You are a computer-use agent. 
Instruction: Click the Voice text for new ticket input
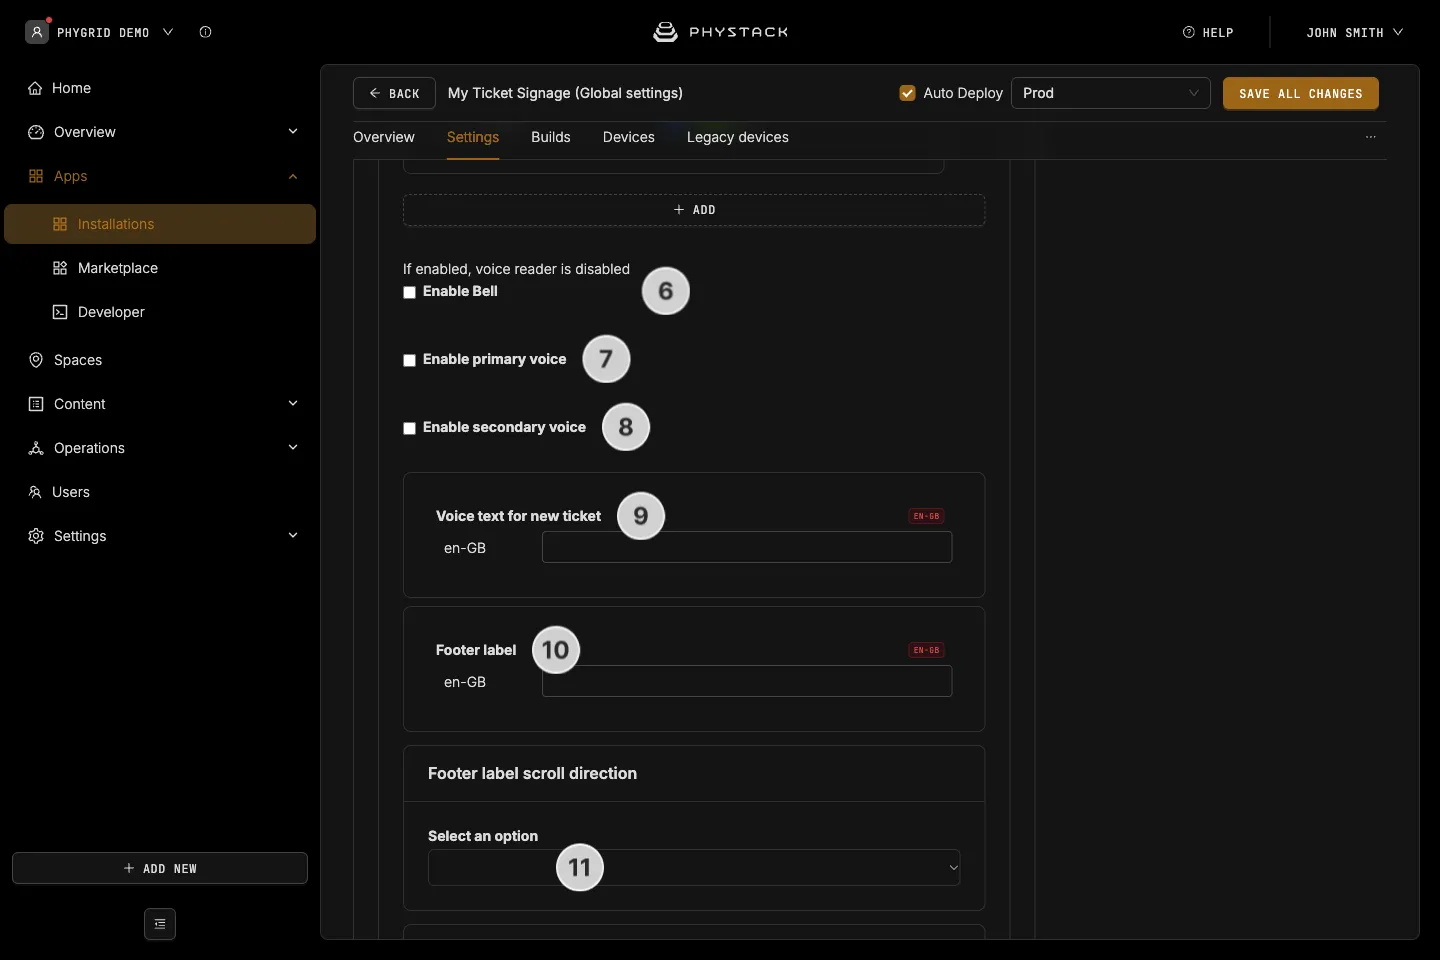(x=747, y=547)
